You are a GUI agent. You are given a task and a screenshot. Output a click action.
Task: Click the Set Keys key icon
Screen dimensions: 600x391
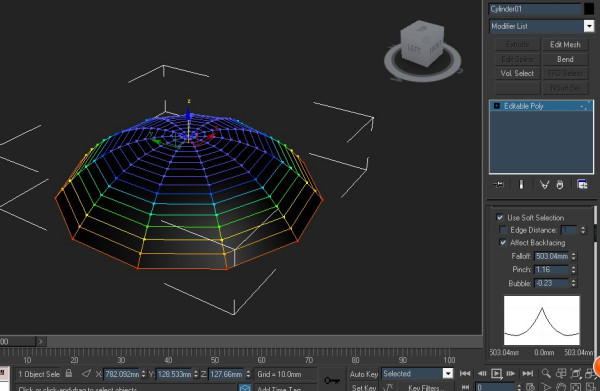pos(332,380)
